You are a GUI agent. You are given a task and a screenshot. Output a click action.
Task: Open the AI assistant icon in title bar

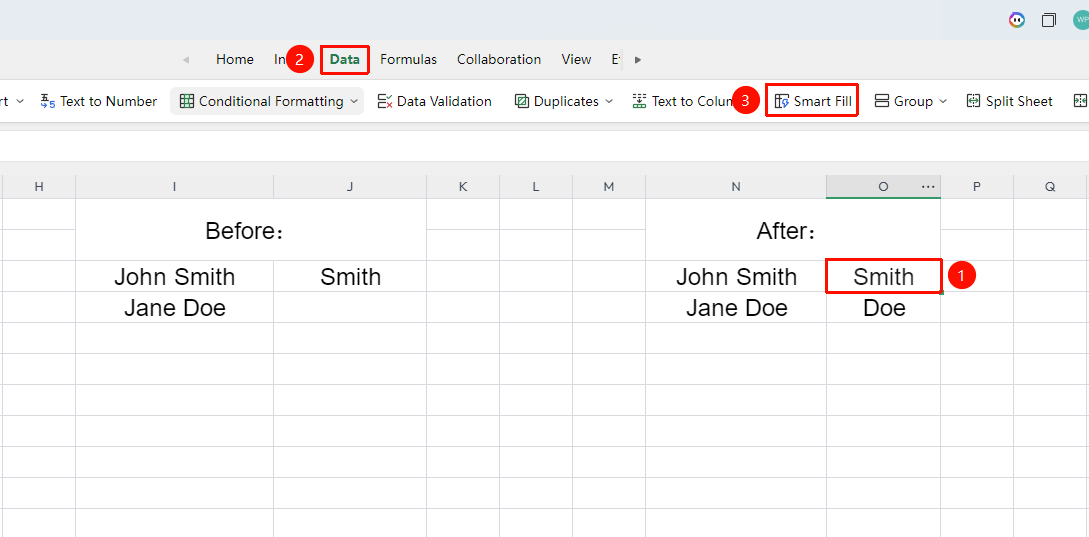[1017, 20]
